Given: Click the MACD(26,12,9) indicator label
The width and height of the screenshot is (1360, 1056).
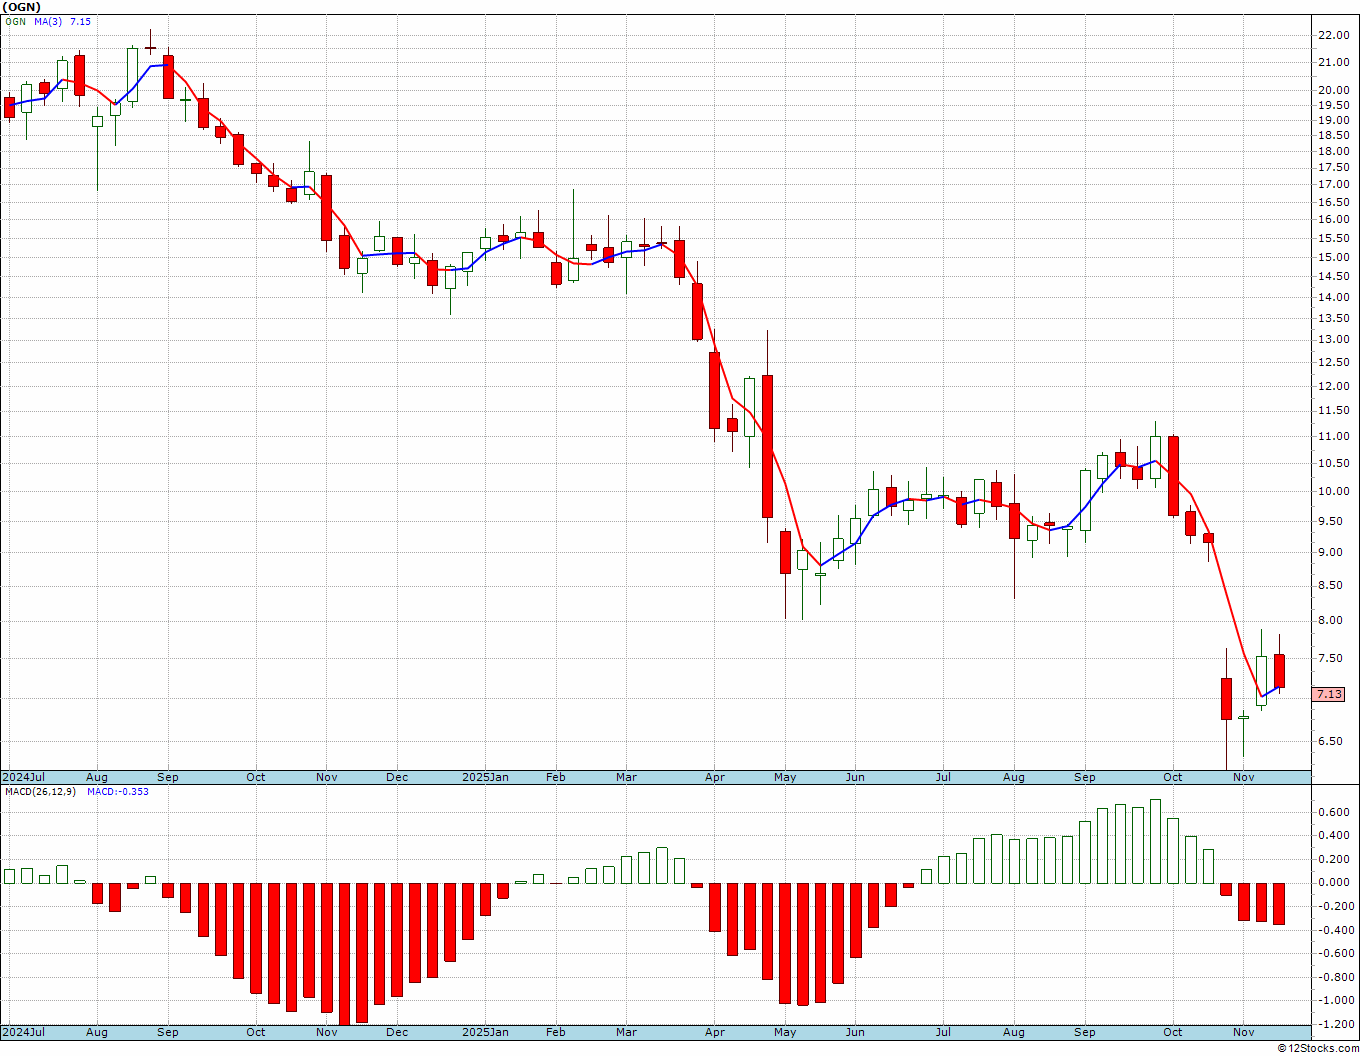Looking at the screenshot, I should pyautogui.click(x=40, y=791).
